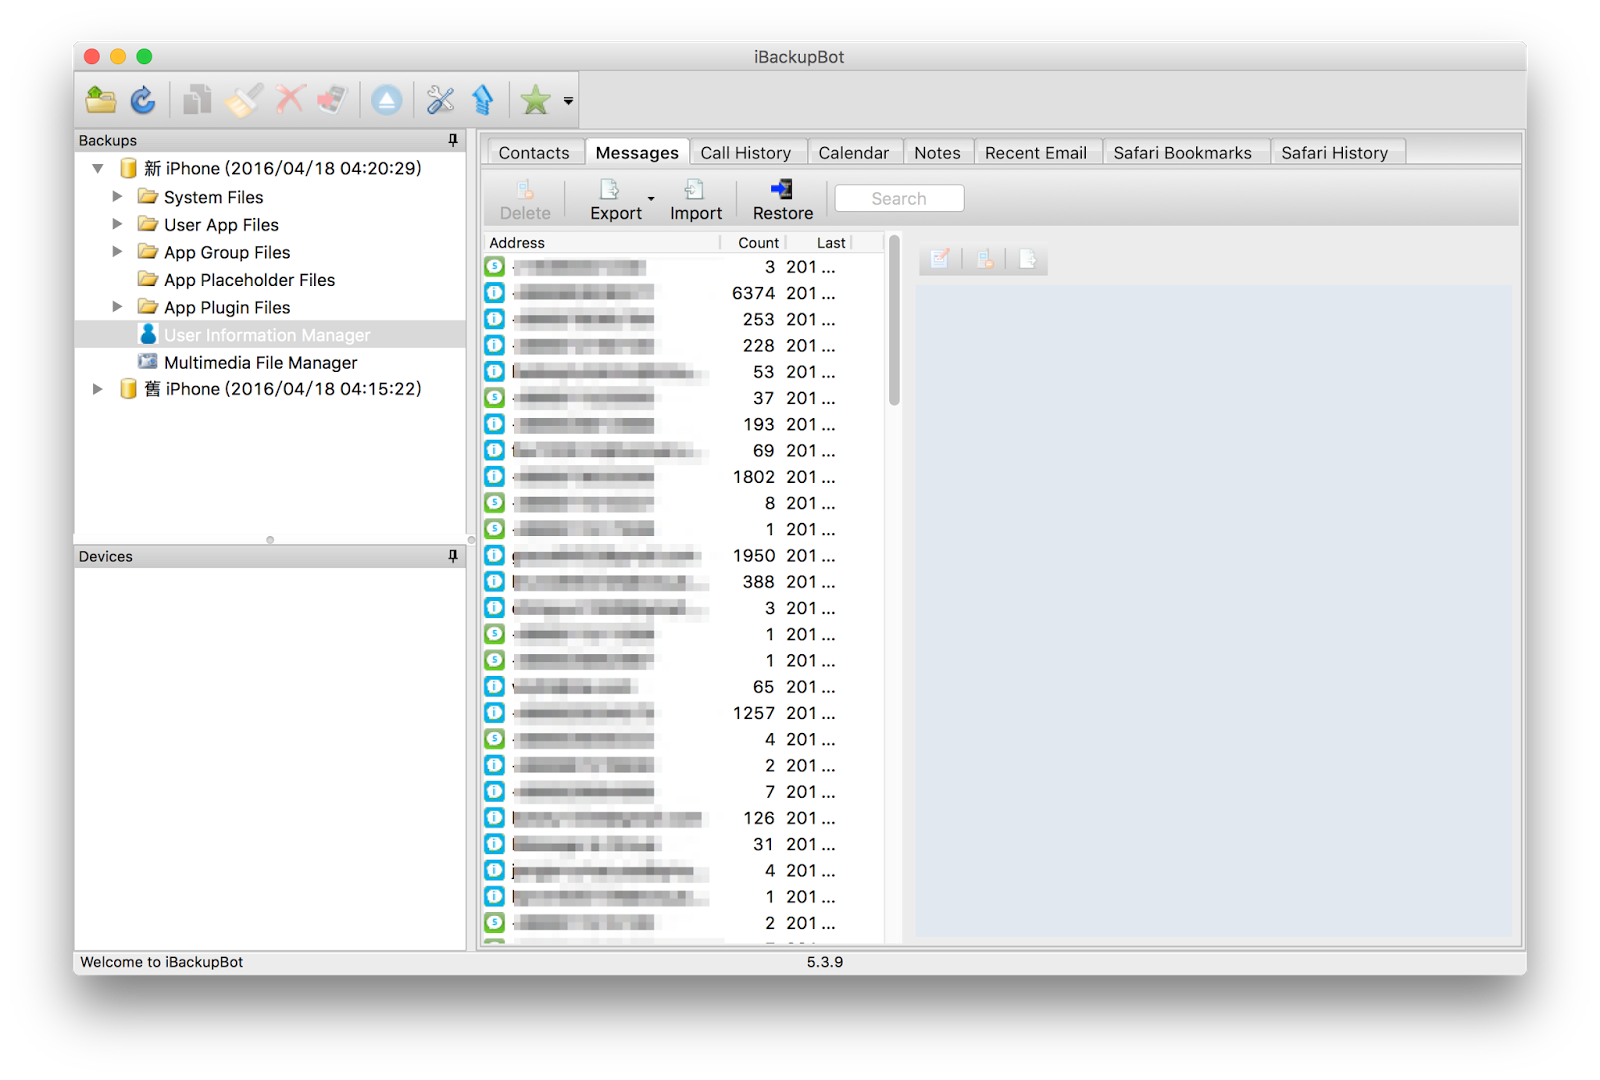Click the red X delete toolbar icon

(290, 100)
